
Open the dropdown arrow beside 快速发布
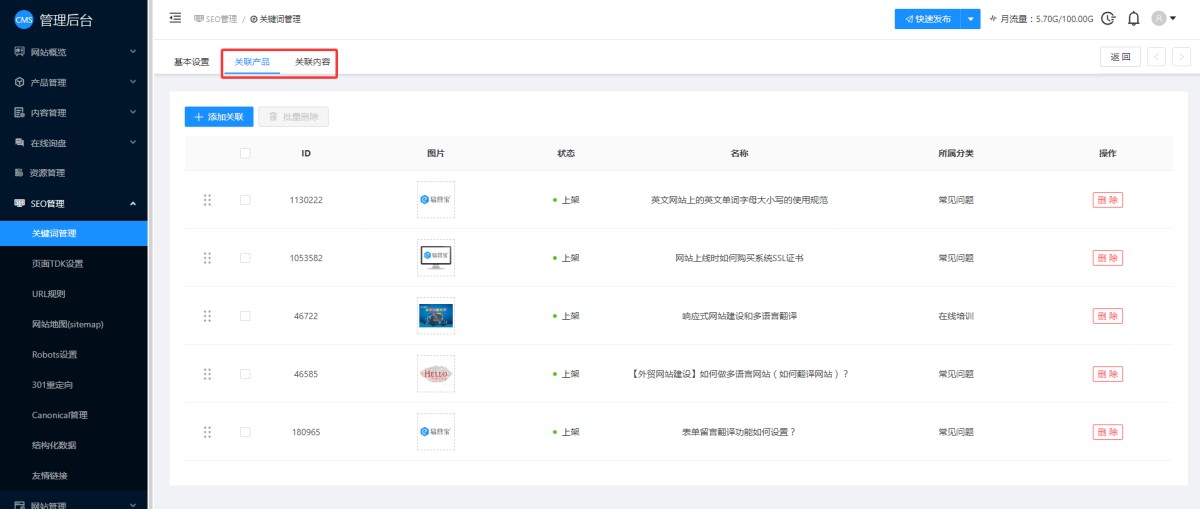970,18
